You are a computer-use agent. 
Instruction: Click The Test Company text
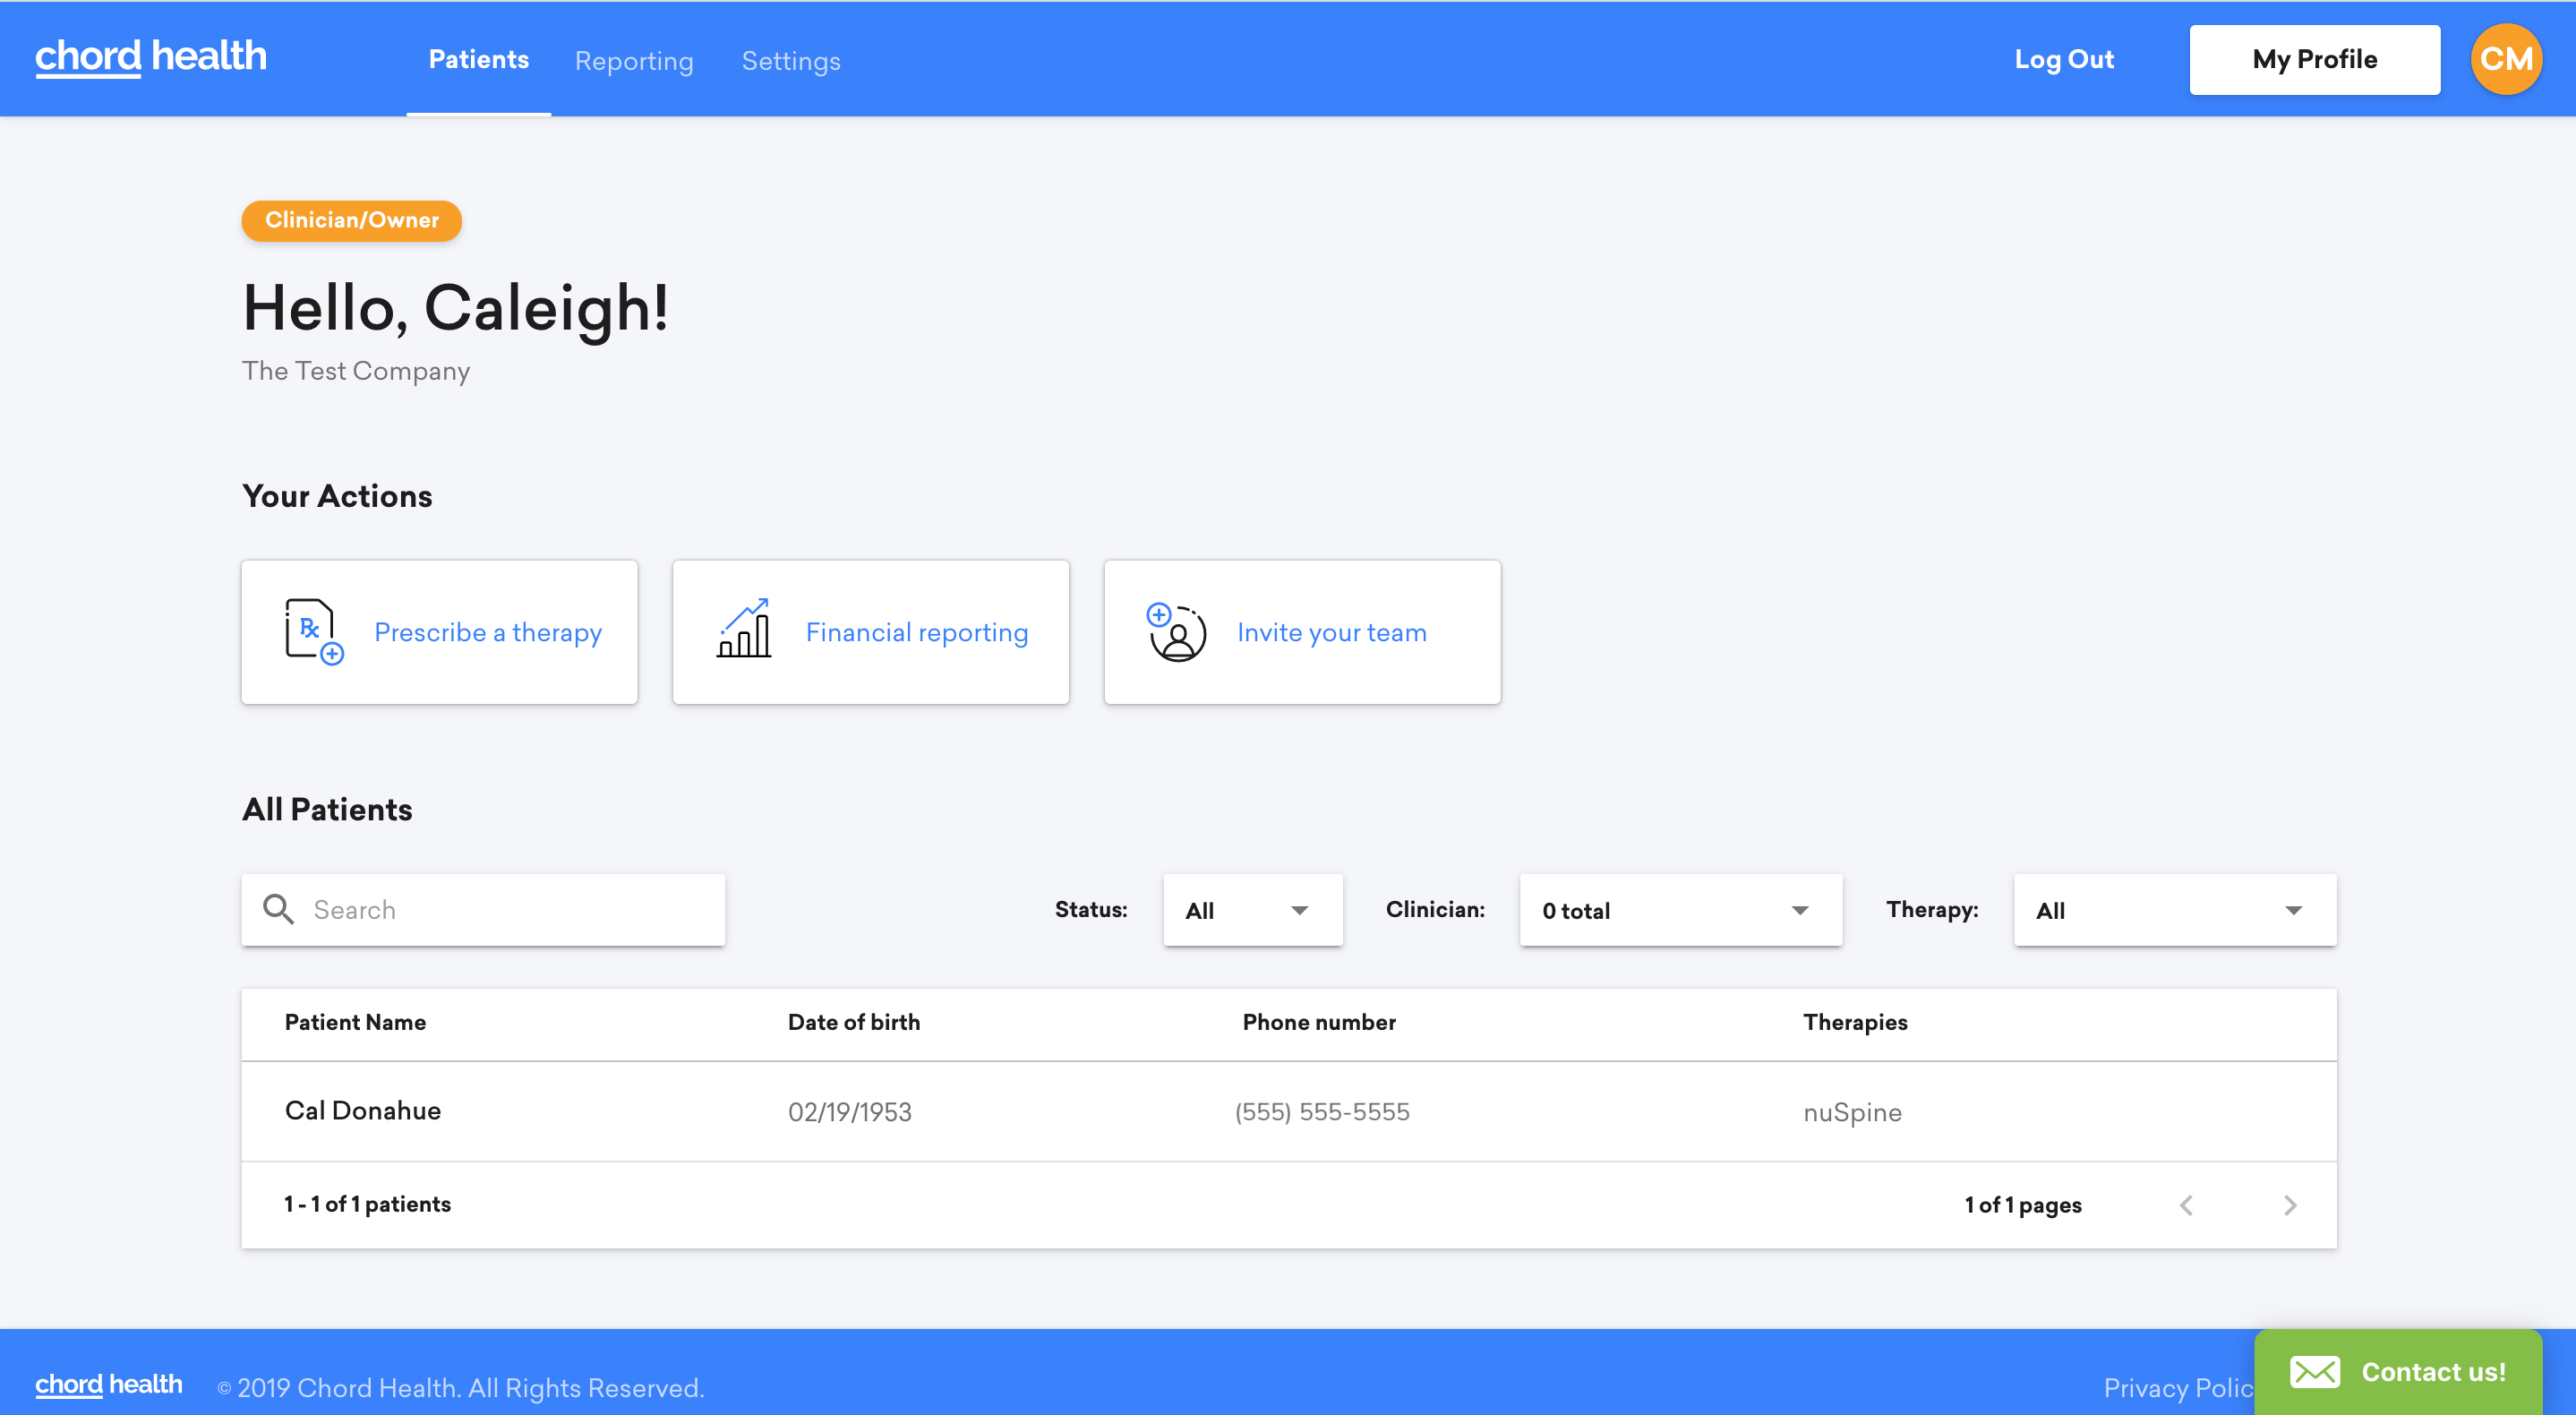coord(356,371)
